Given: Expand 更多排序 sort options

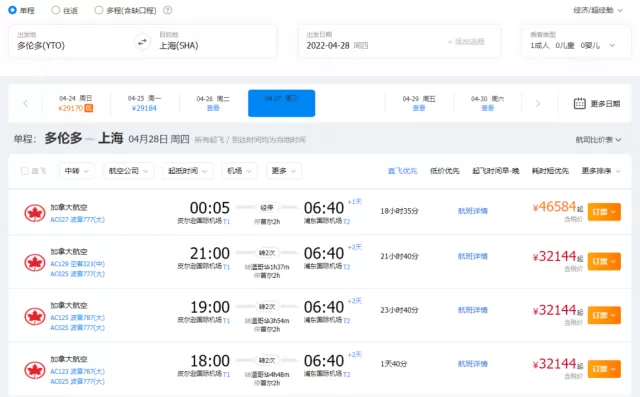Looking at the screenshot, I should (601, 171).
